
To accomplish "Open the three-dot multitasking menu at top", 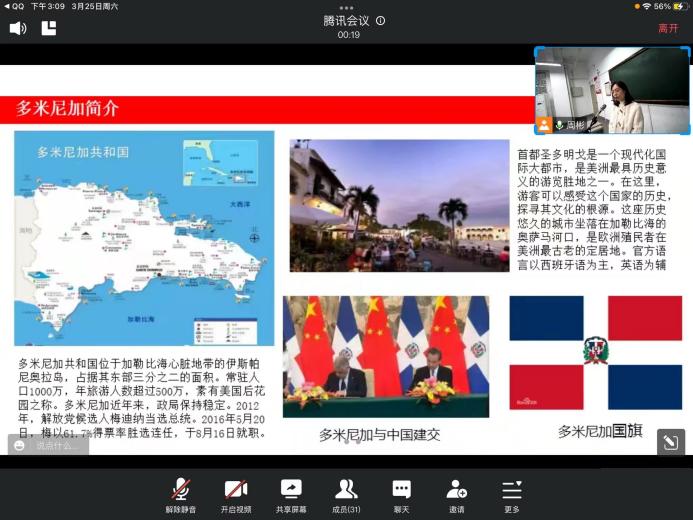I will [x=346, y=7].
